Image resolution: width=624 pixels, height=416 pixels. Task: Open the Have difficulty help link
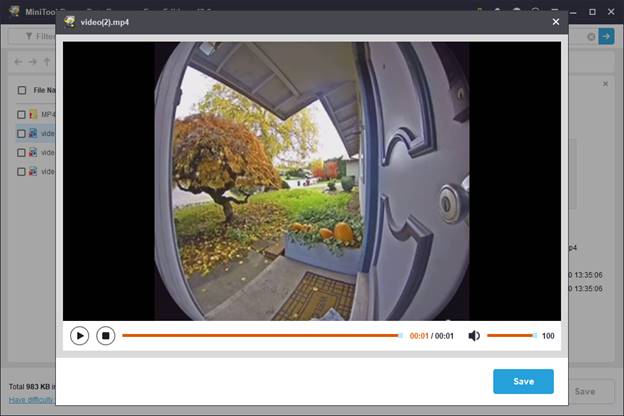pyautogui.click(x=31, y=400)
